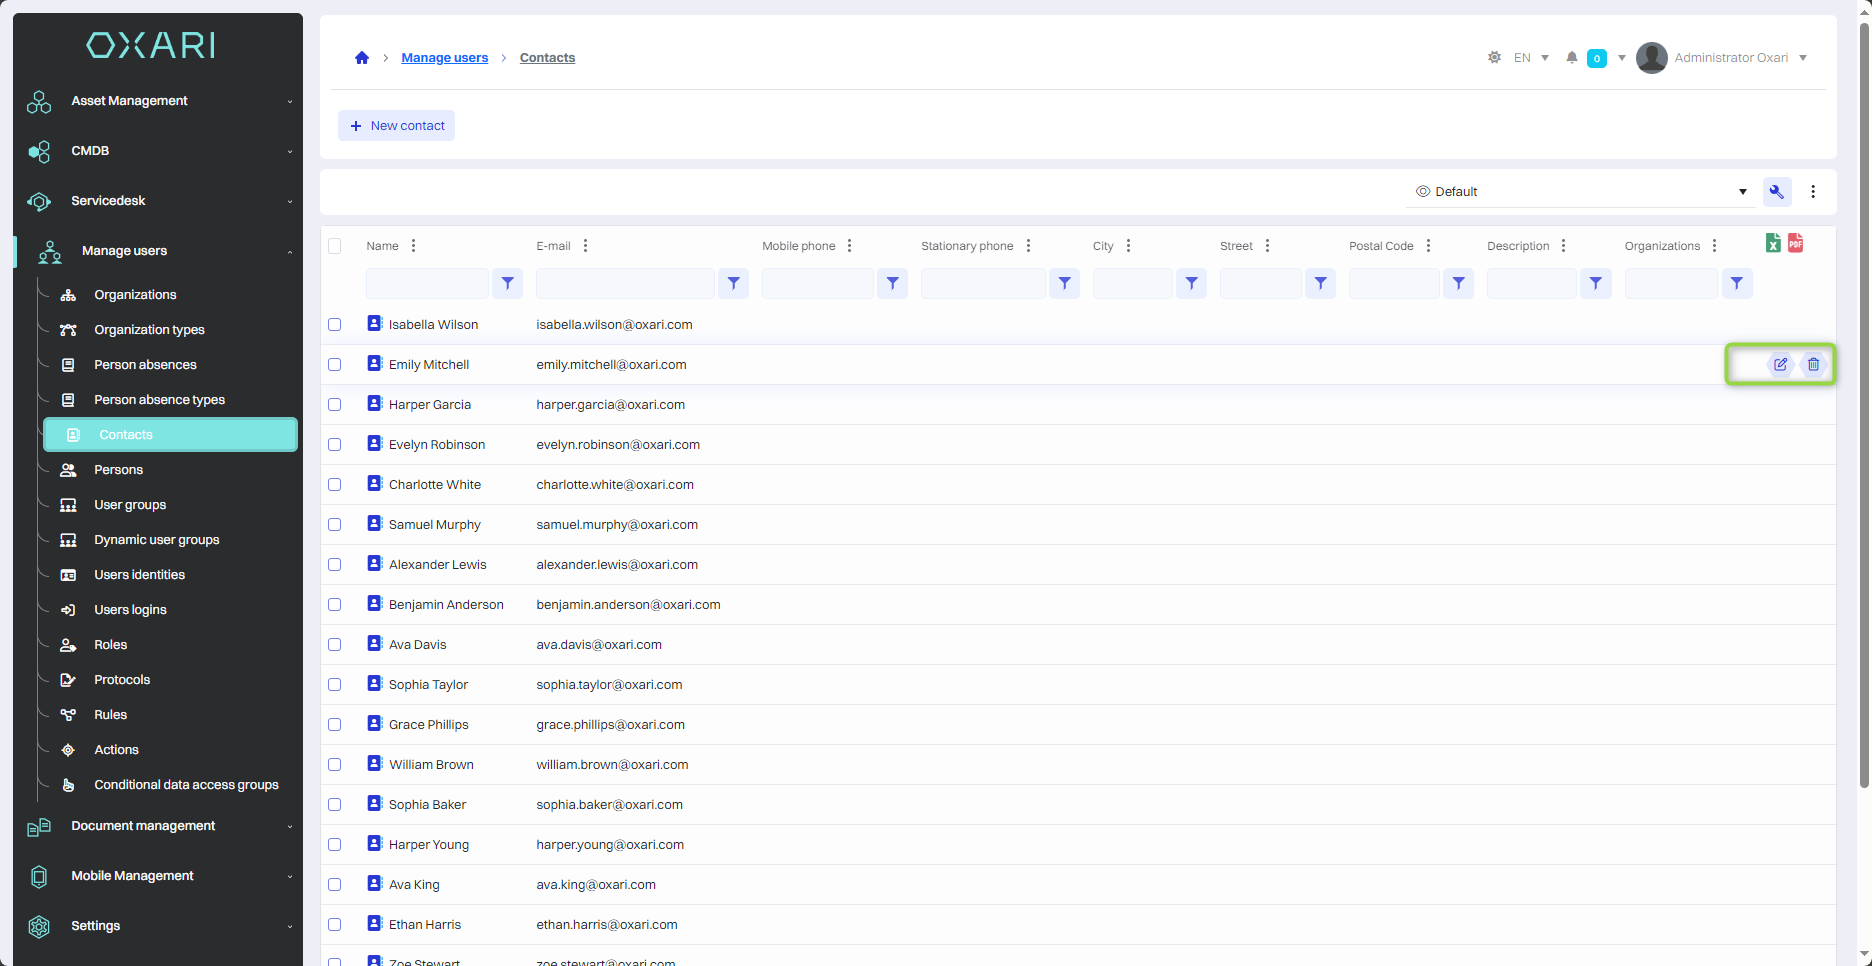
Task: Open Organizations in the sidebar
Action: 135,295
